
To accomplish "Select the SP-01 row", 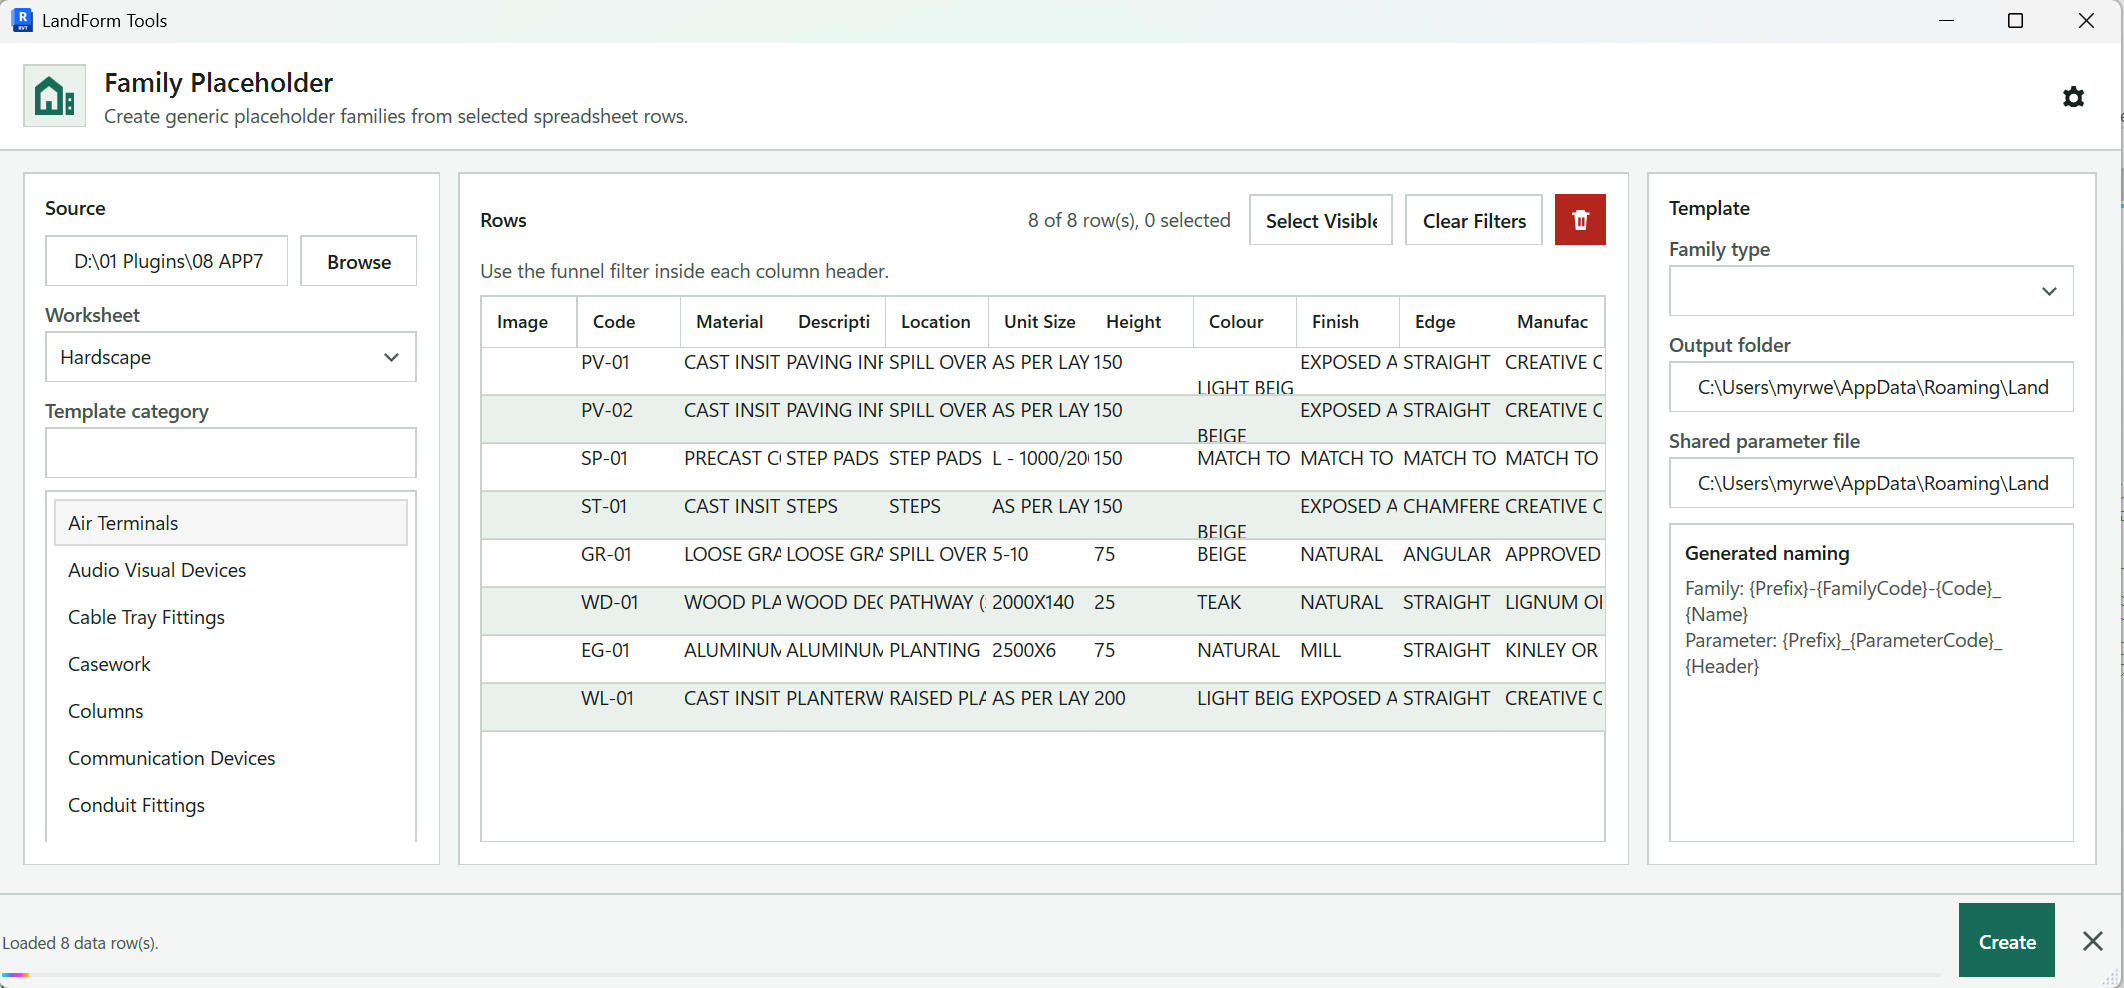I will click(1043, 467).
